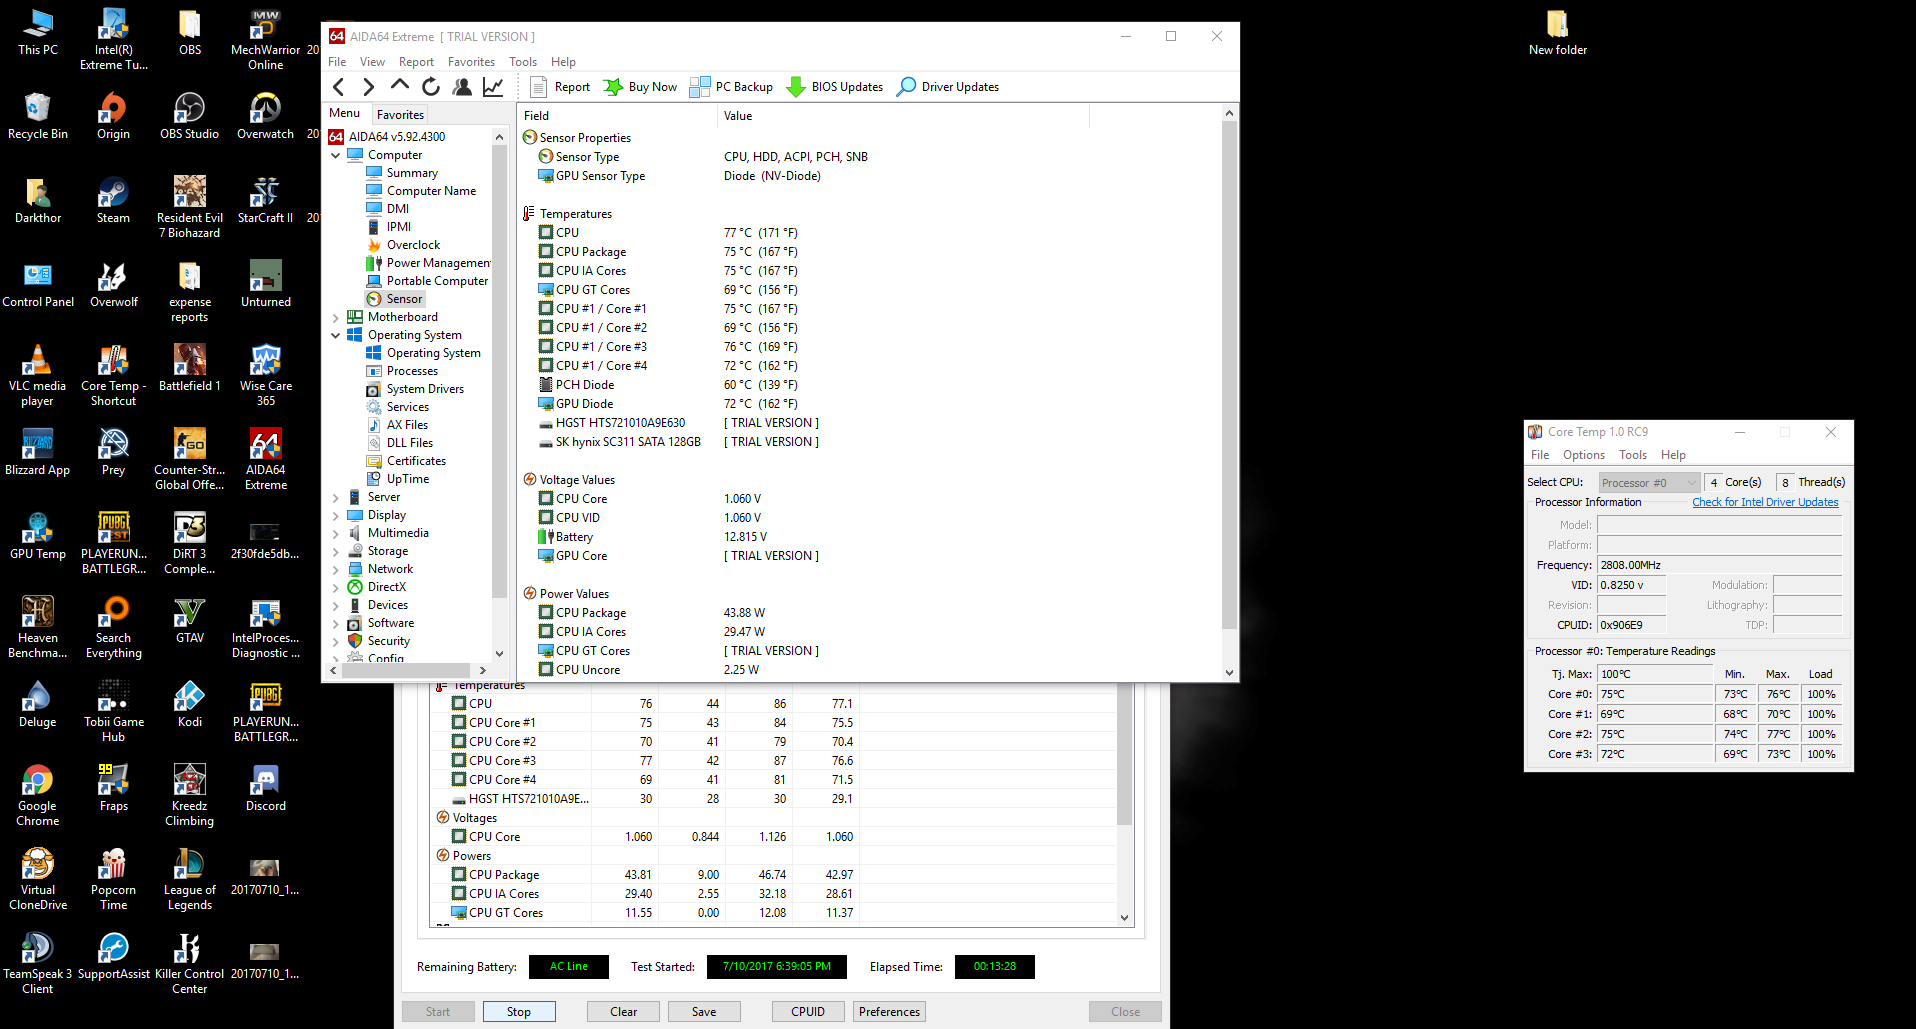Click Buy Now in the toolbar
Screen dimensions: 1916x1029
pos(640,87)
